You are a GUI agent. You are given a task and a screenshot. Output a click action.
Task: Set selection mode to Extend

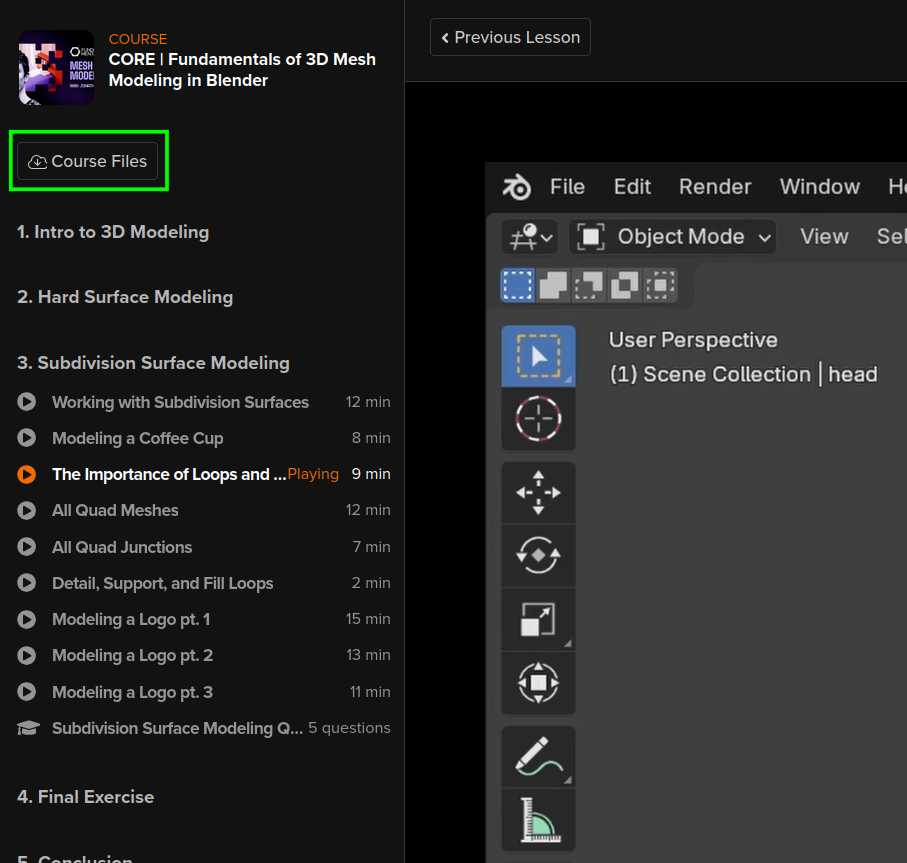tap(553, 285)
